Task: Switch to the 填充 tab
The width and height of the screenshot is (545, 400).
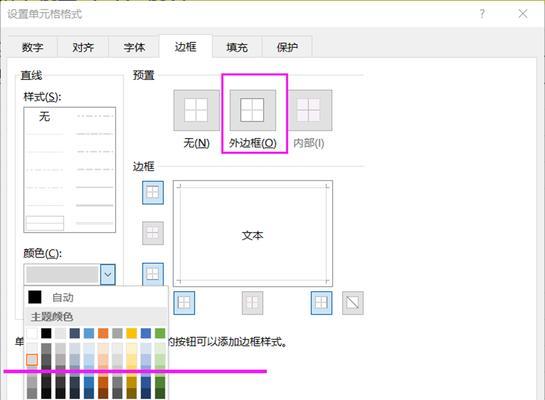Action: [x=237, y=47]
